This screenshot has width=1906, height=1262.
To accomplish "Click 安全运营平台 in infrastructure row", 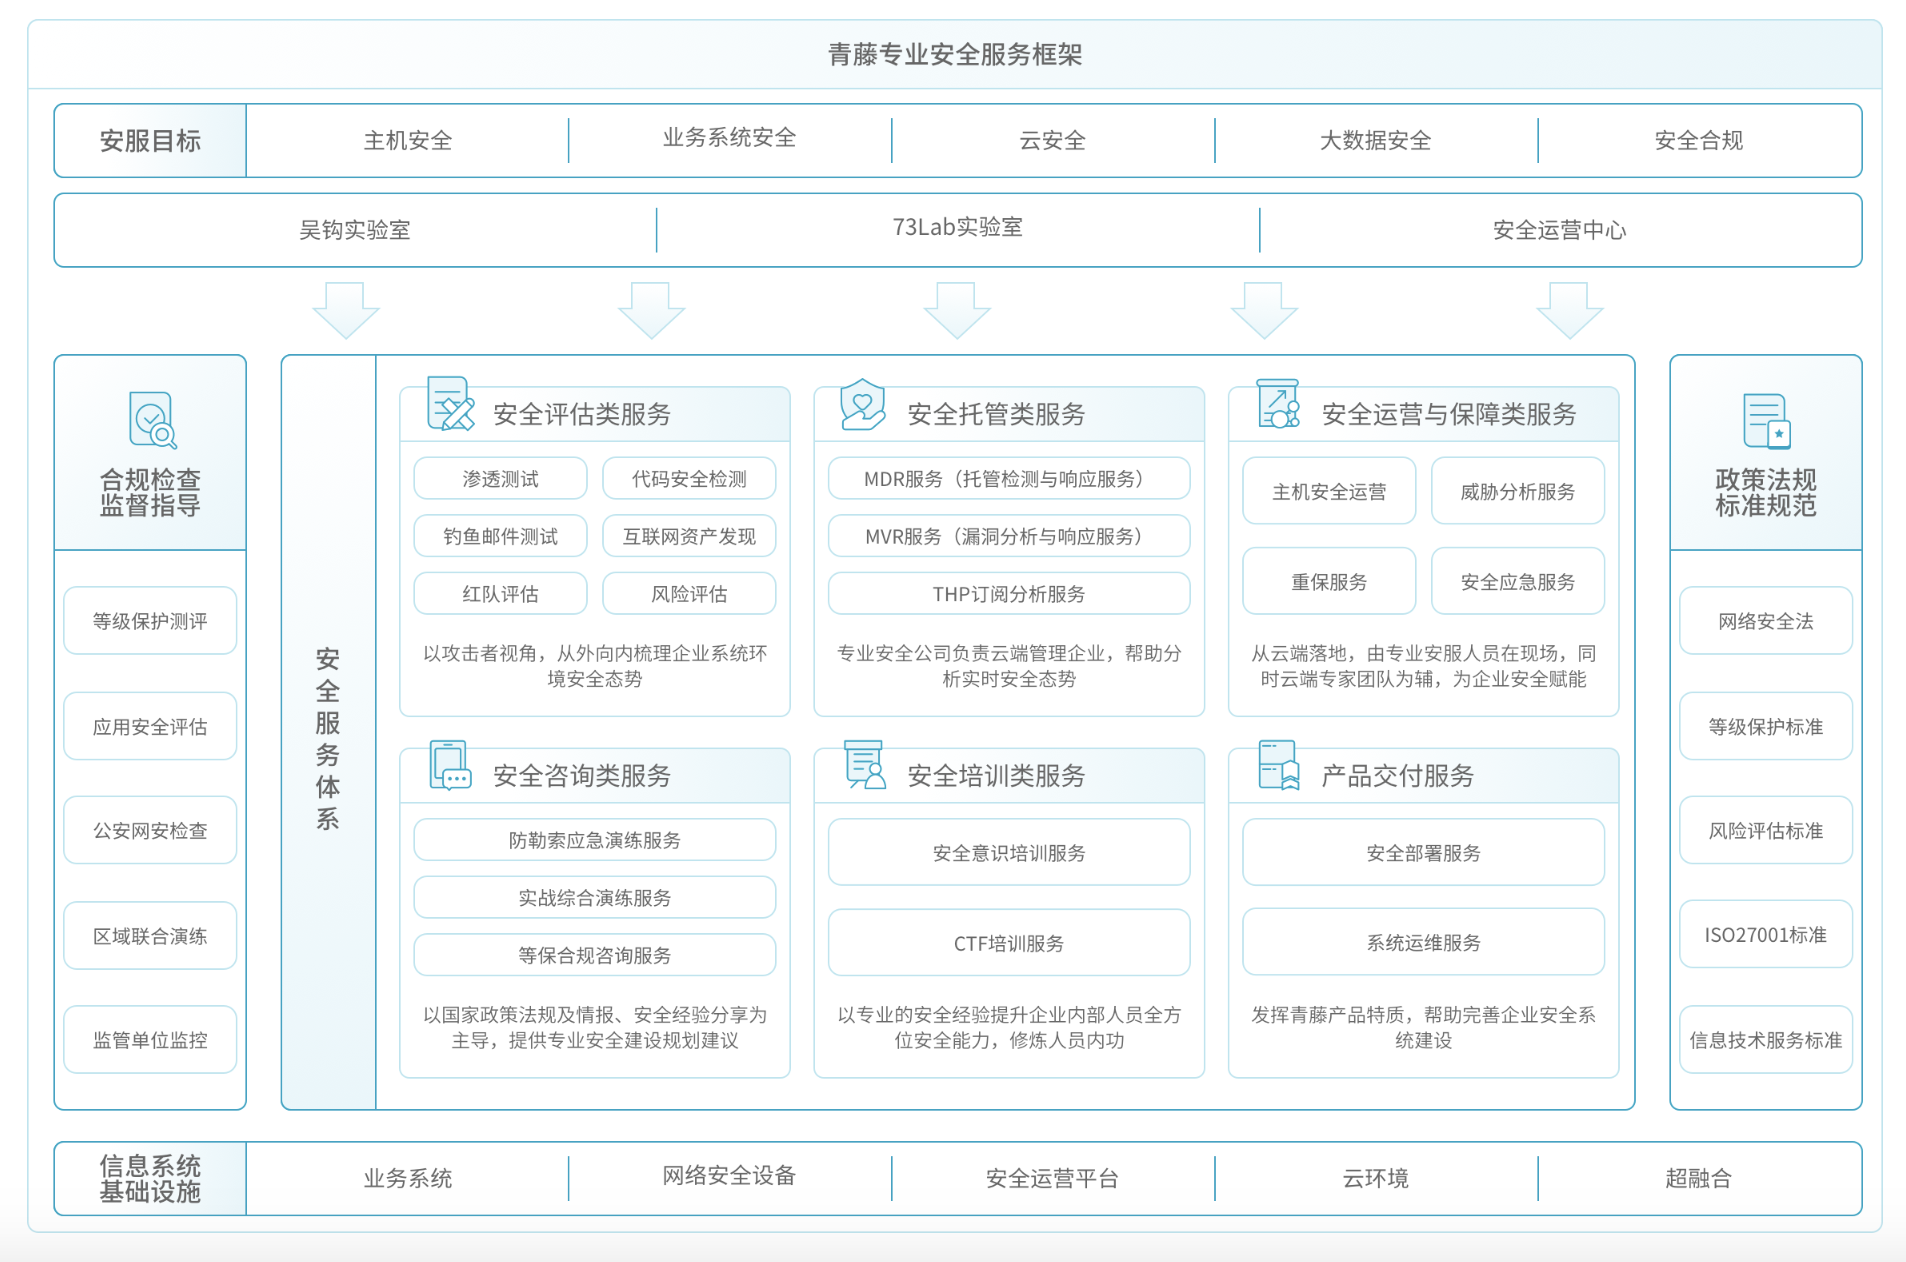I will (x=1053, y=1179).
